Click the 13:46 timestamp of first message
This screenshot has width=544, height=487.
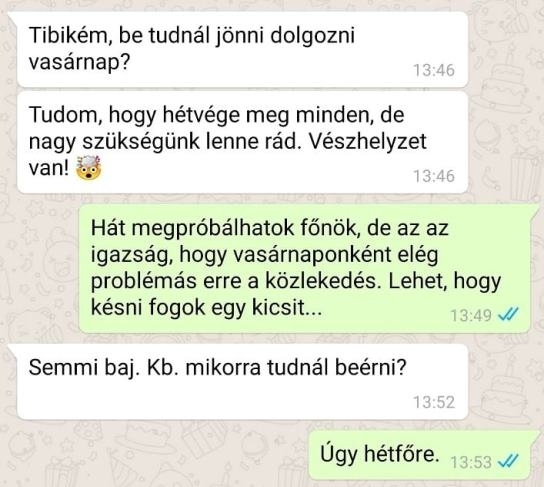434,70
